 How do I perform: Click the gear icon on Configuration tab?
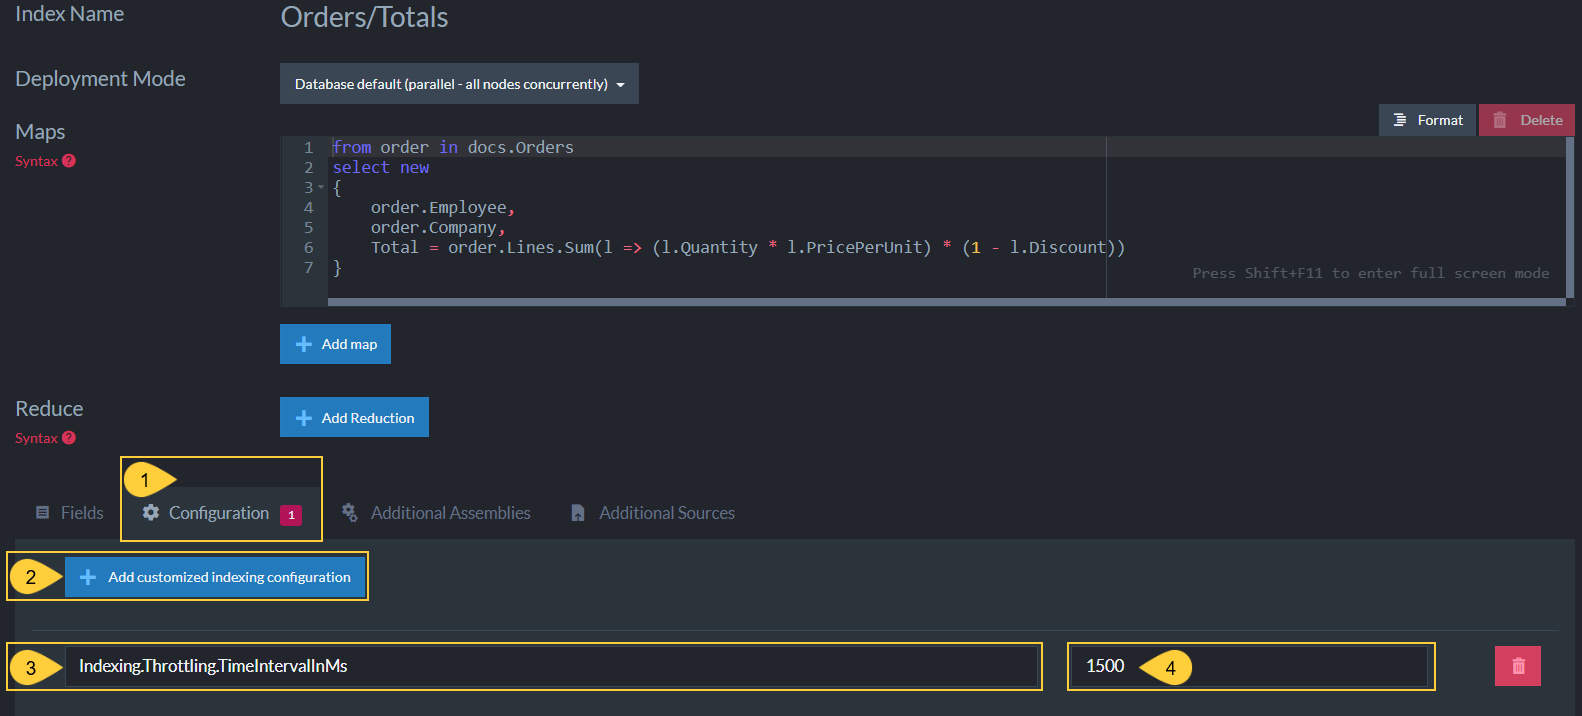point(151,513)
